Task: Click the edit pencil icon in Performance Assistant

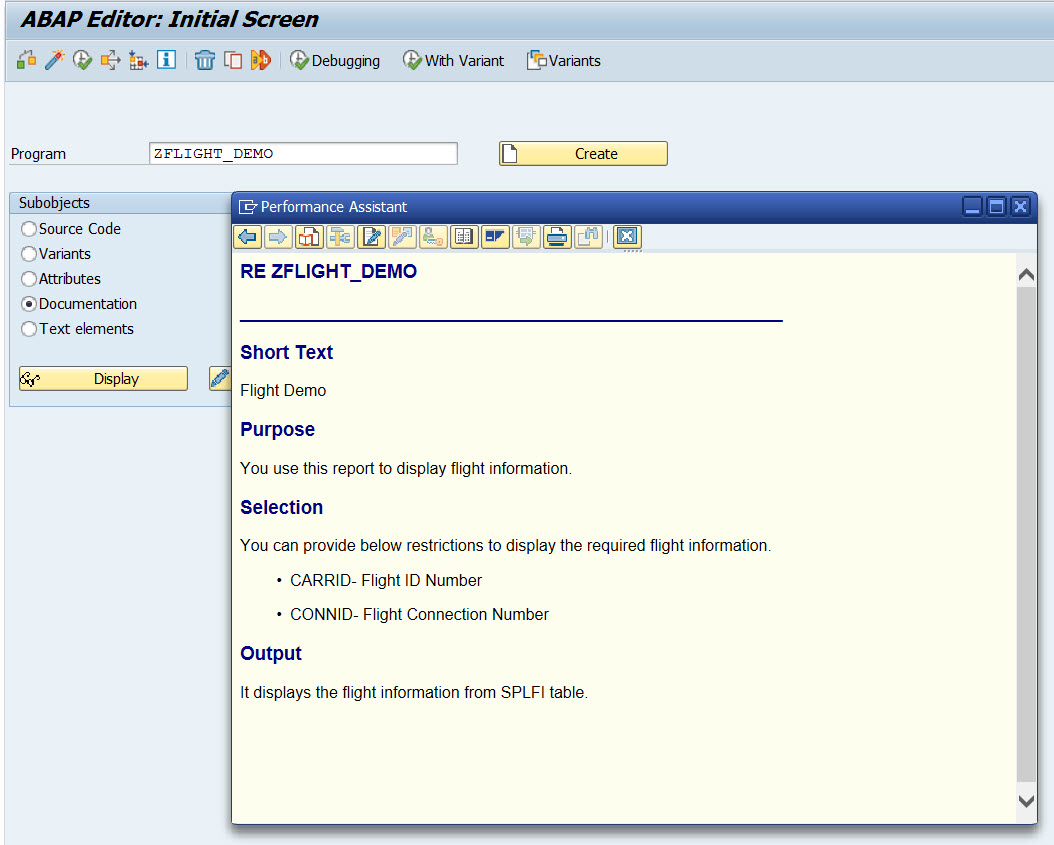Action: click(x=371, y=237)
